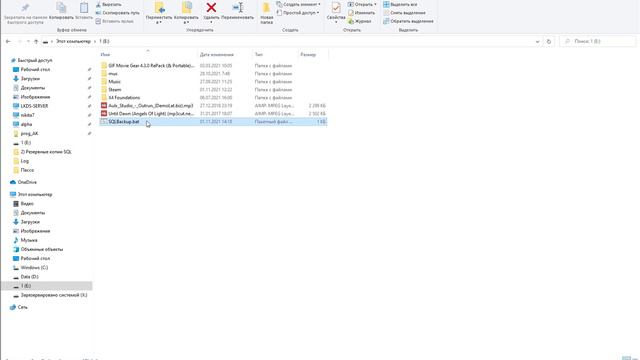The image size is (640, 360).
Task: Click the Pin to Quick access ribbon button
Action: pyautogui.click(x=24, y=13)
